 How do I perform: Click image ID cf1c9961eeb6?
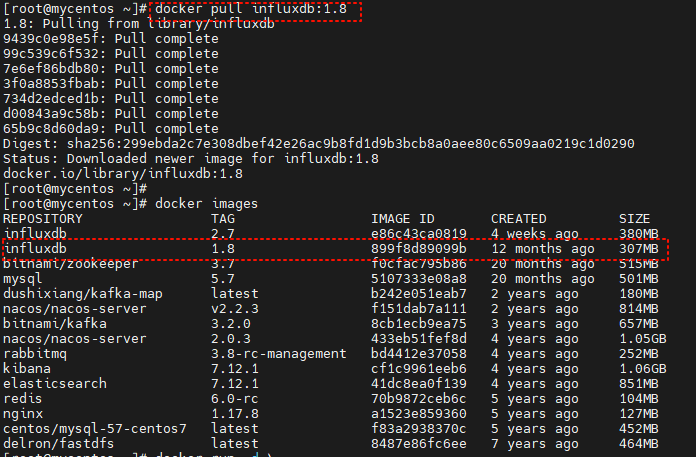[x=419, y=369]
